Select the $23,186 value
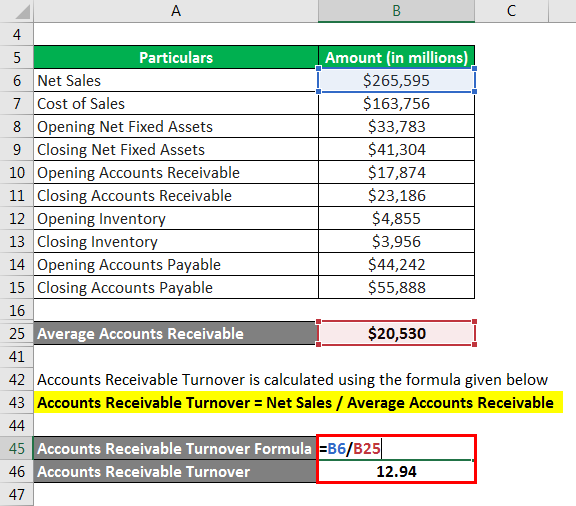This screenshot has height=506, width=576. [x=396, y=195]
